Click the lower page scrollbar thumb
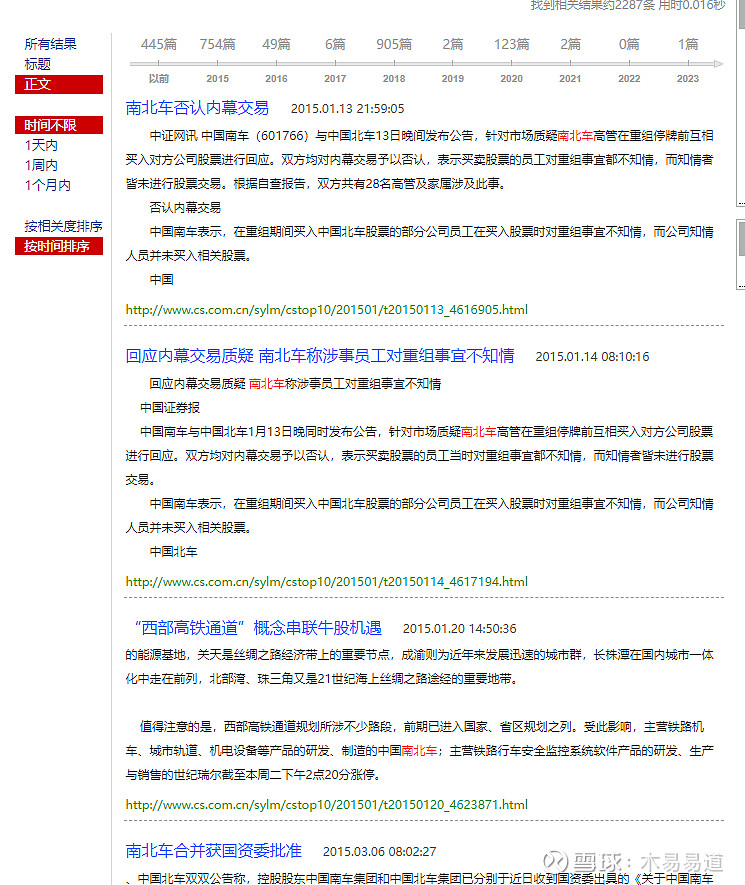 (742, 239)
